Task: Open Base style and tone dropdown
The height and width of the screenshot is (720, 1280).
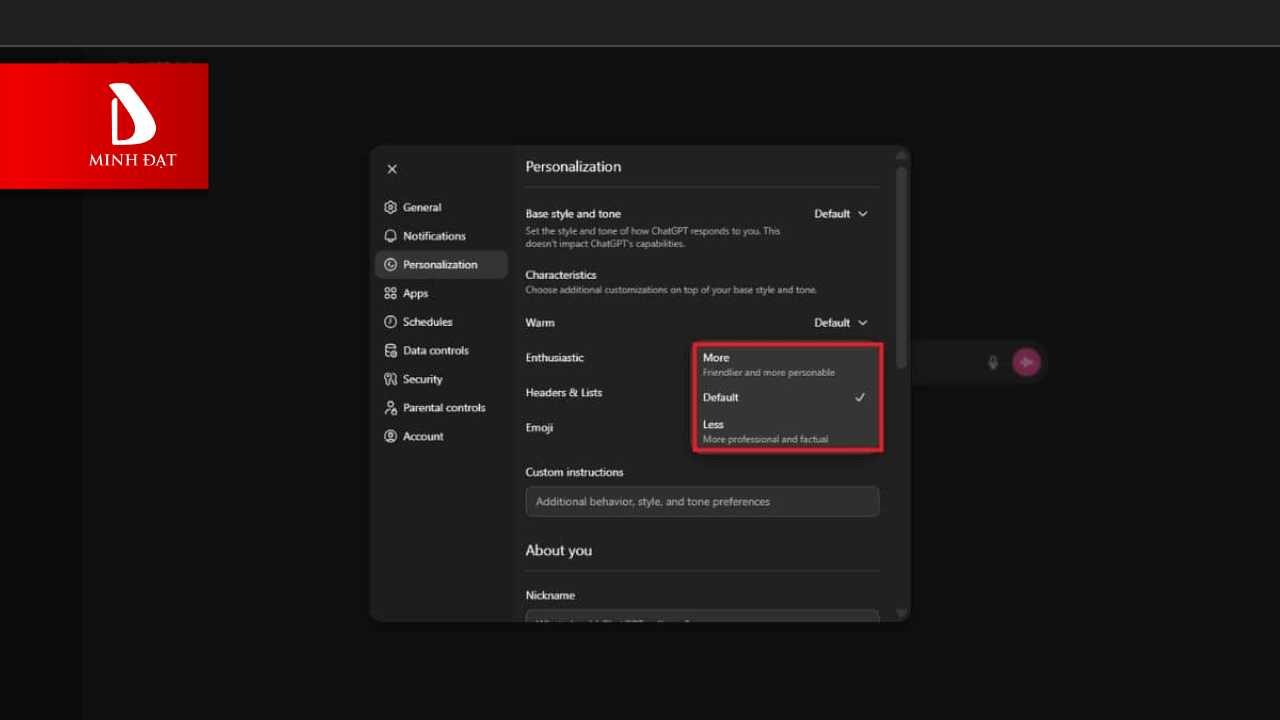Action: click(x=840, y=214)
